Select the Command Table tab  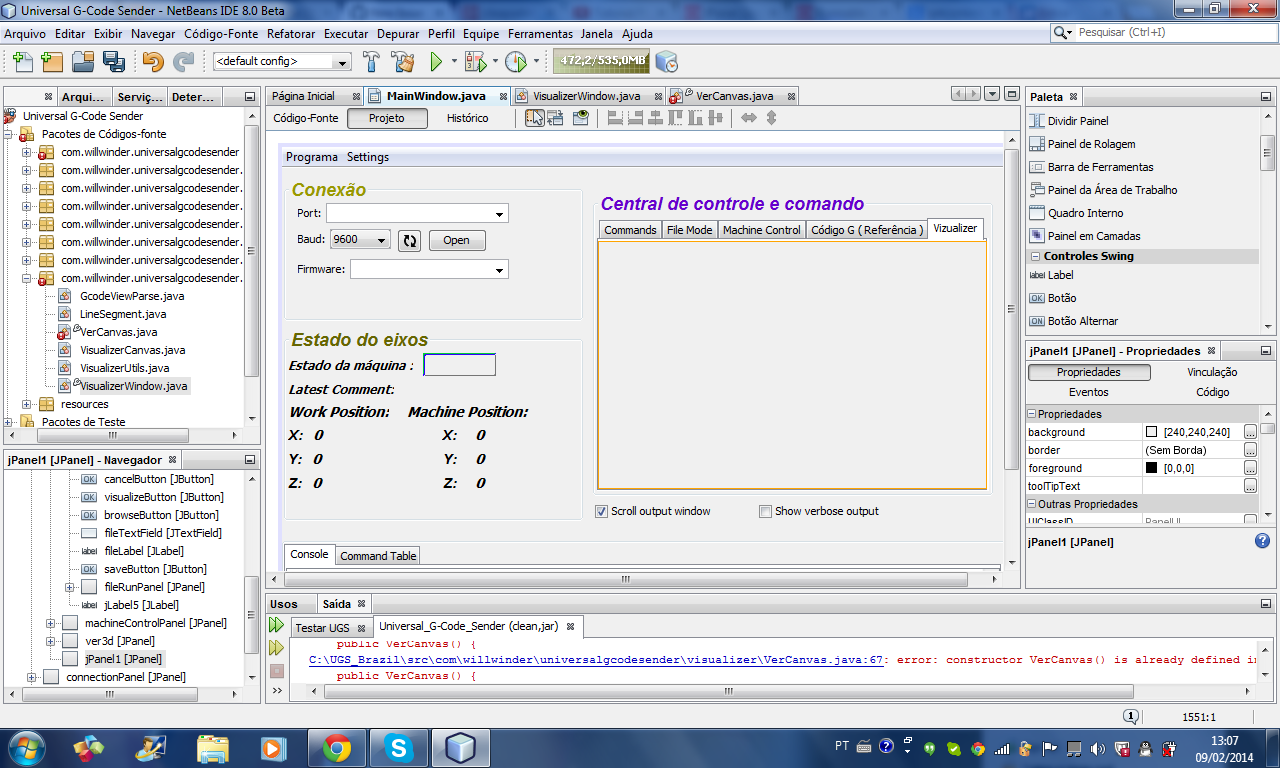pyautogui.click(x=378, y=556)
